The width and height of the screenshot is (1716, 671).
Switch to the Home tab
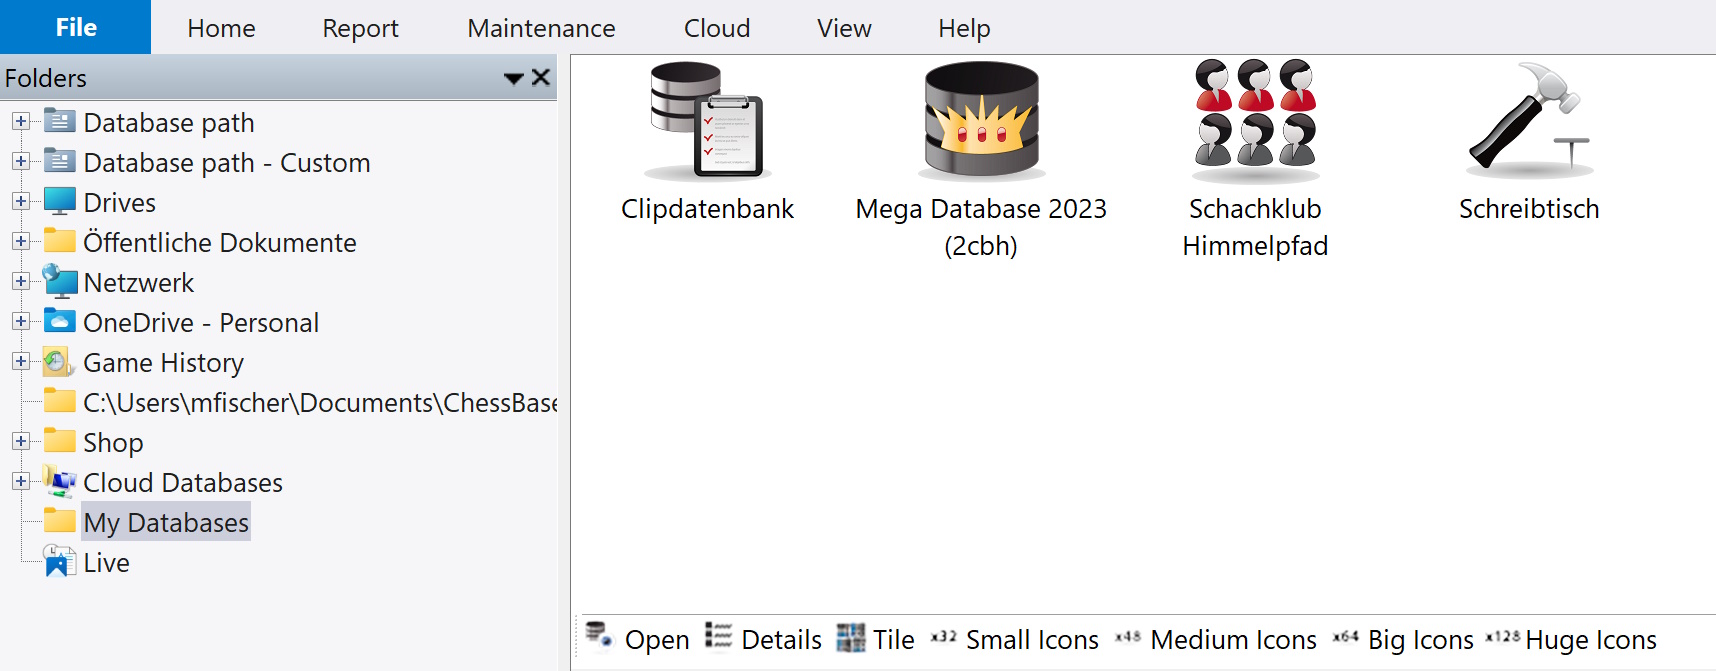(x=221, y=28)
